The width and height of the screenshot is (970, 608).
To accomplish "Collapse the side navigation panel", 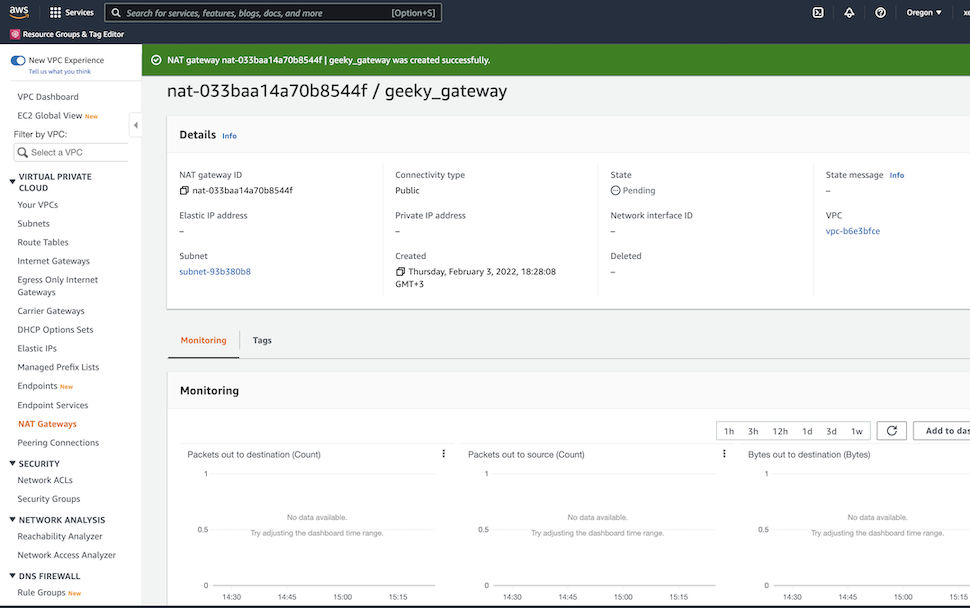I will (135, 125).
